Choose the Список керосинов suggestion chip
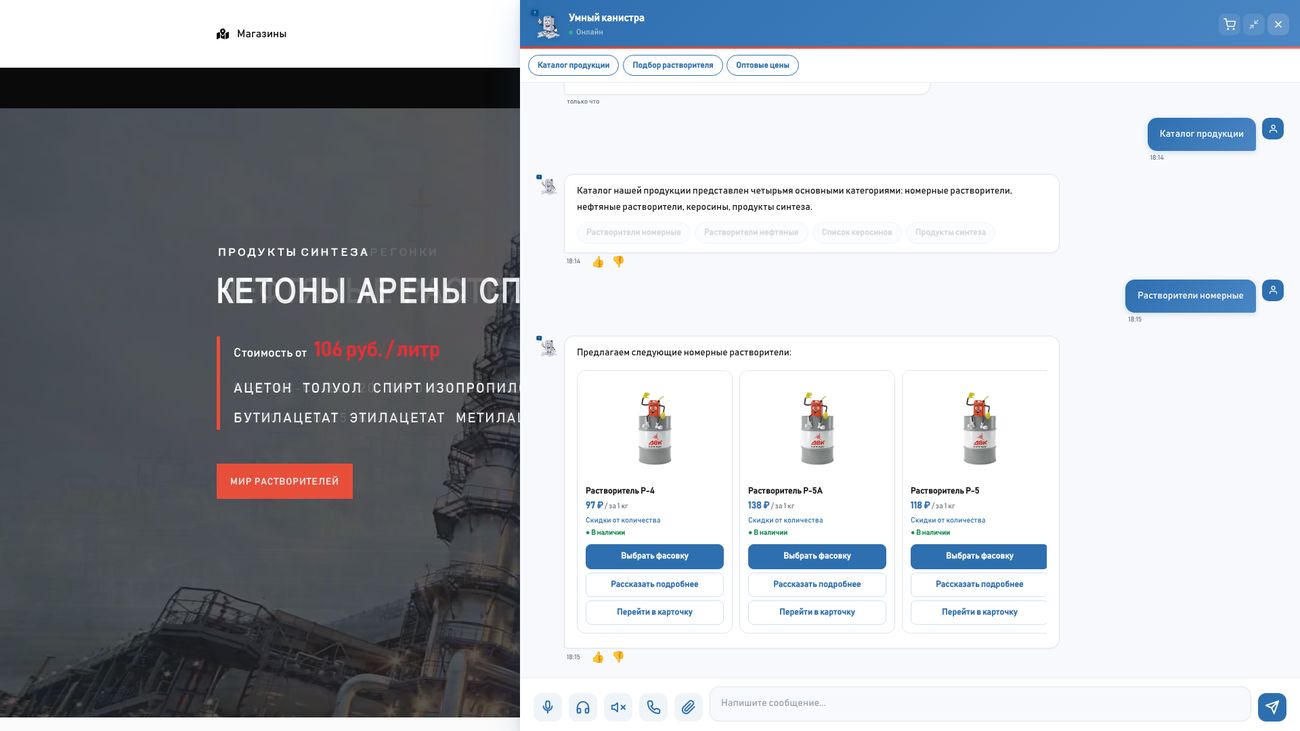The width and height of the screenshot is (1300, 731). click(x=857, y=232)
